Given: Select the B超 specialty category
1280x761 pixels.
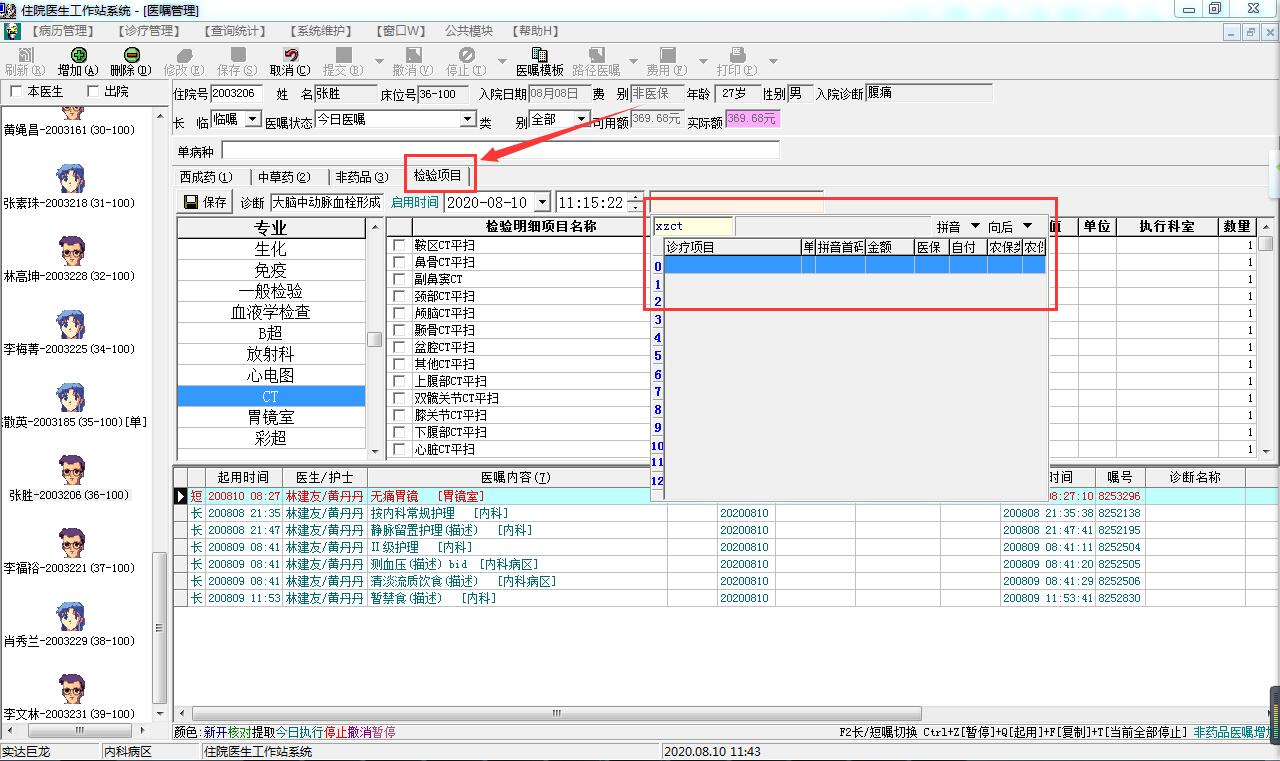Looking at the screenshot, I should pyautogui.click(x=271, y=333).
